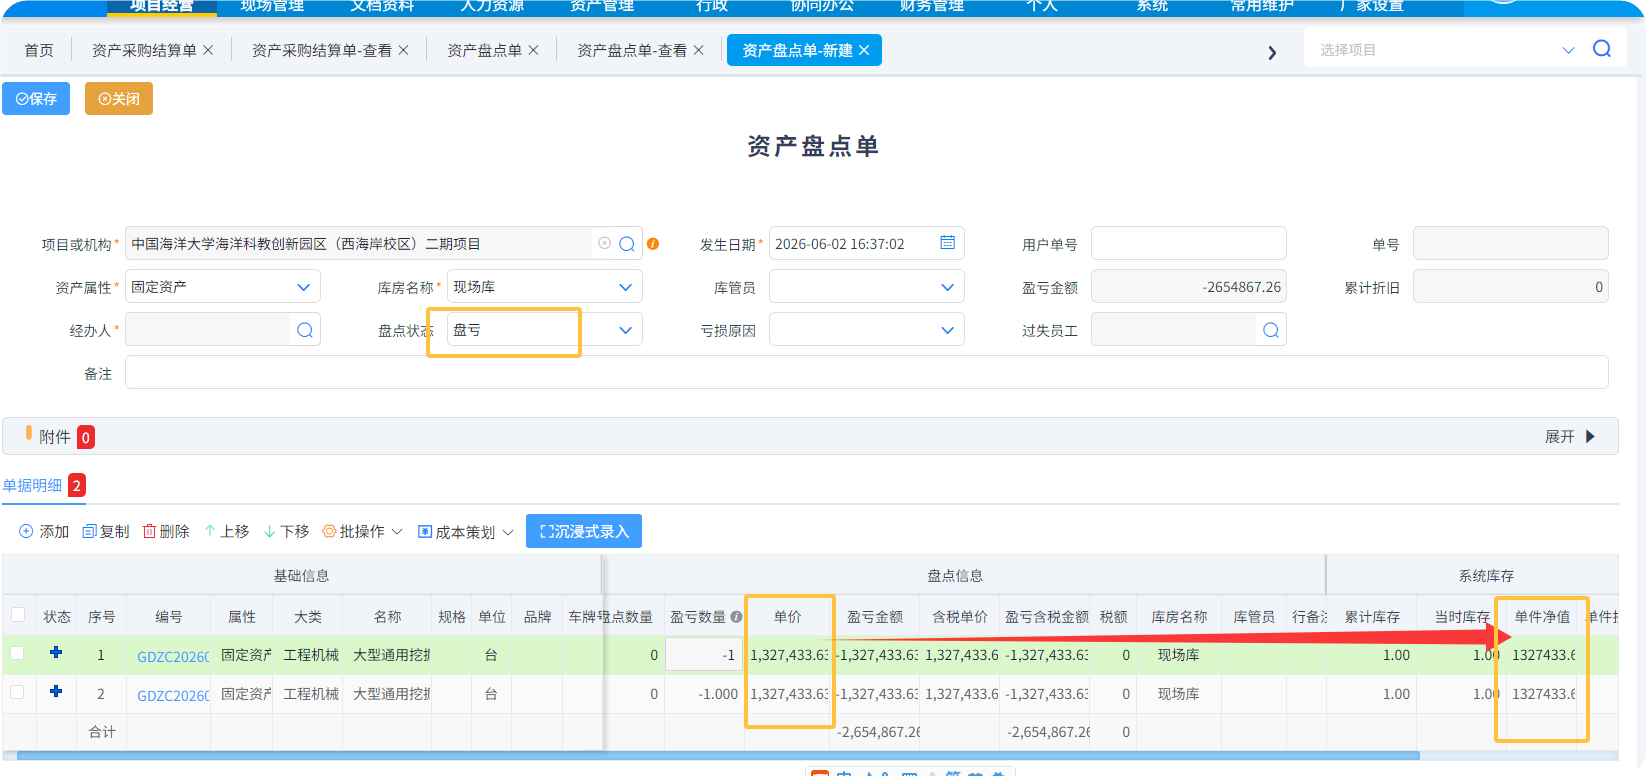Viewport: 1646px width, 776px height.
Task: Click the blue plus icon in row 1
Action: (x=56, y=652)
